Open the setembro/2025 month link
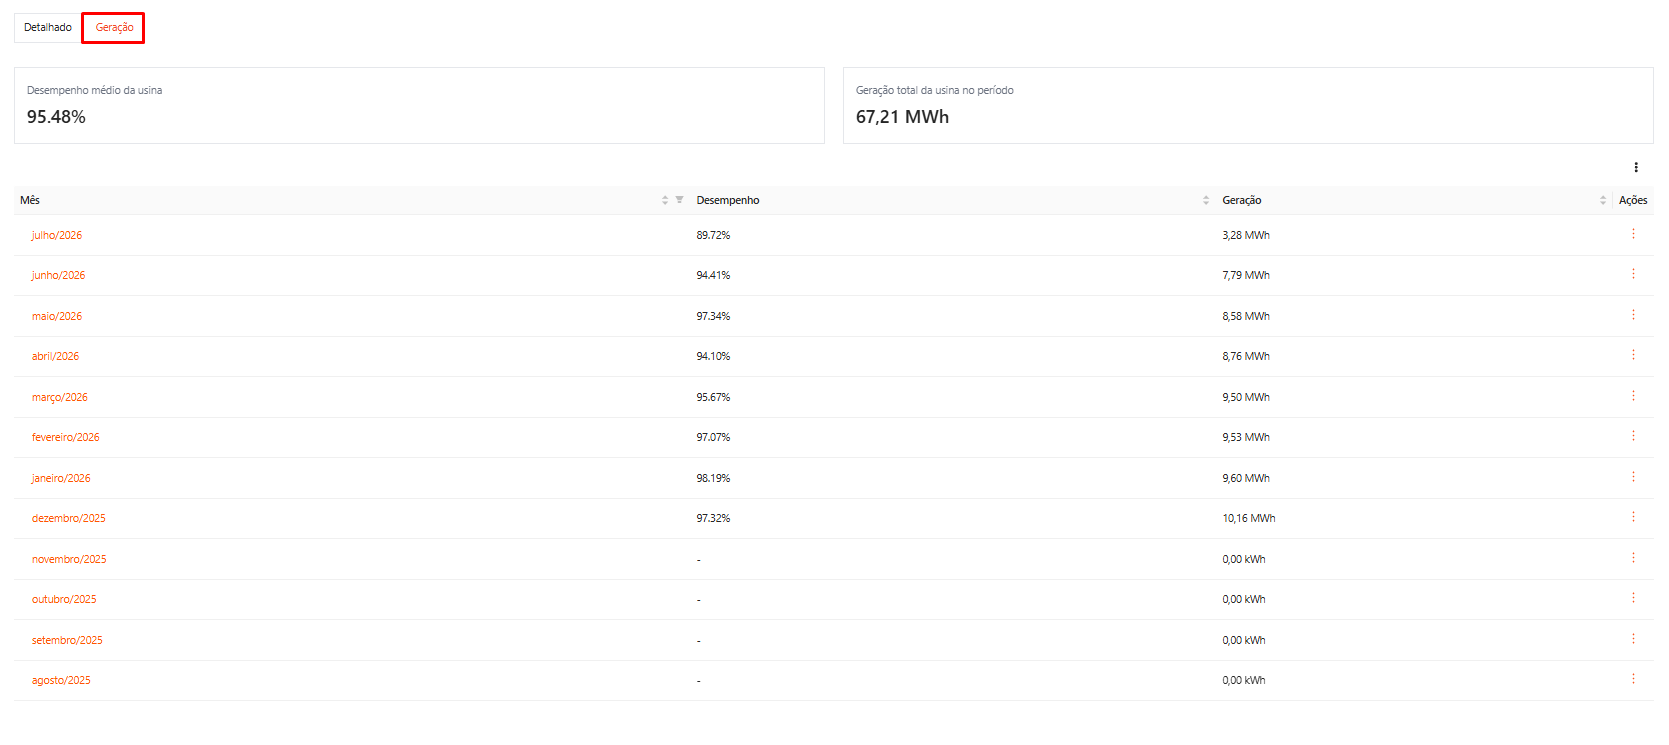The height and width of the screenshot is (745, 1669). tap(67, 640)
